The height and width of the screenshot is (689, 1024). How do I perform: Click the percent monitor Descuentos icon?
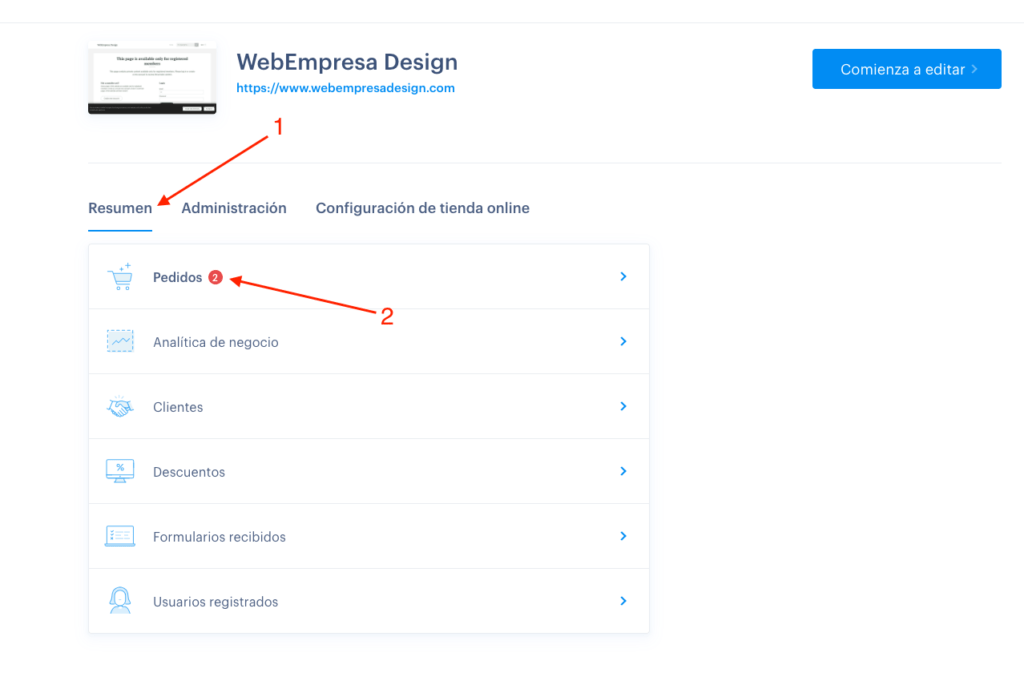[120, 471]
